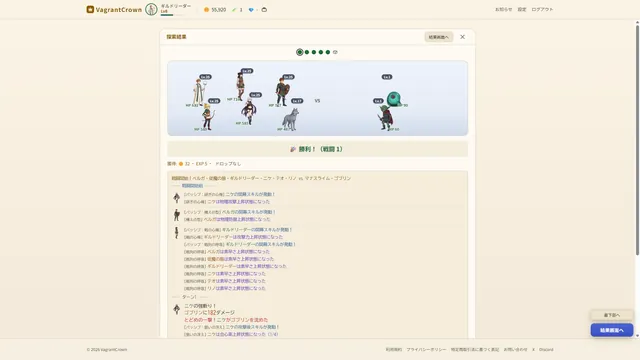This screenshot has height=360, width=640.
Task: Click ニケ's avatar beside her passive skill line
Action: 176,198
